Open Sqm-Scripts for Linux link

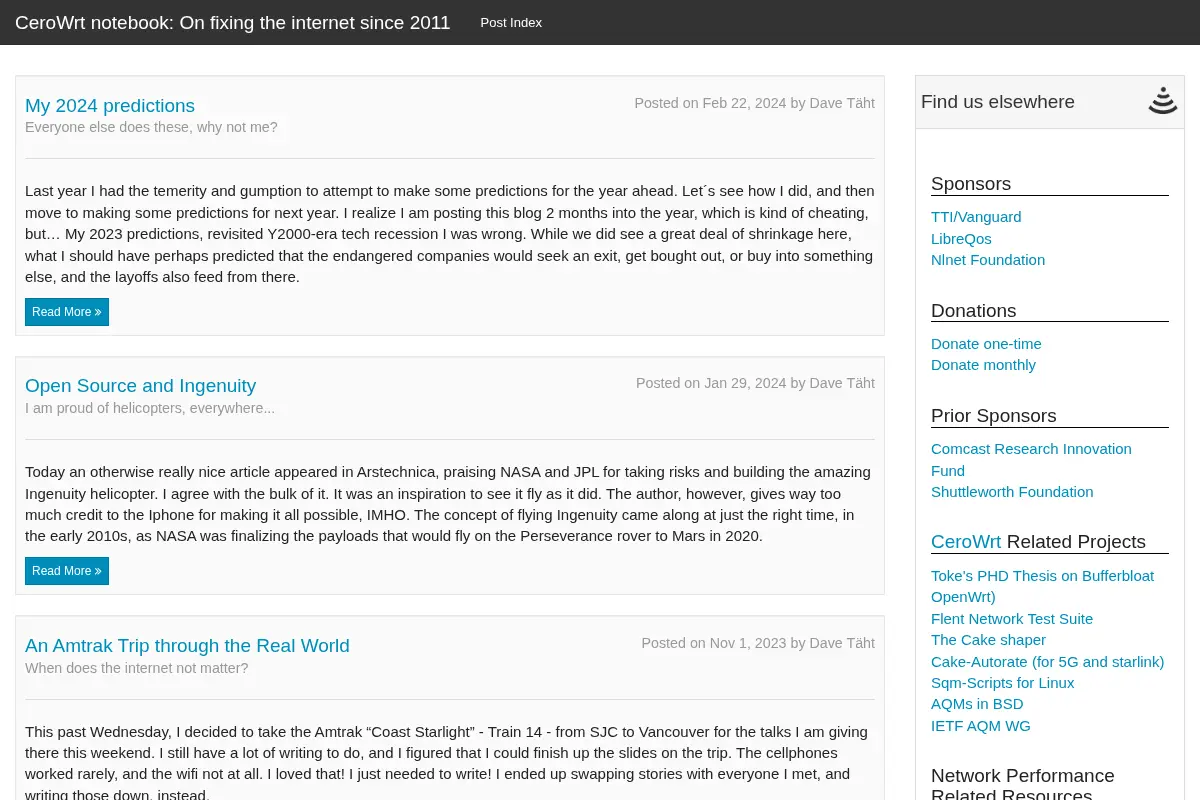(x=1002, y=683)
